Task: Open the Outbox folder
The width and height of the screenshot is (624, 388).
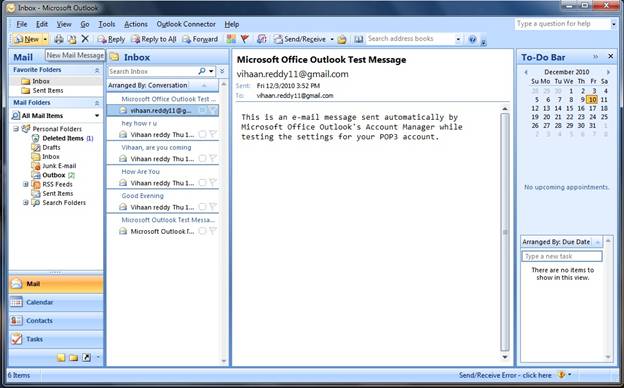Action: point(53,175)
